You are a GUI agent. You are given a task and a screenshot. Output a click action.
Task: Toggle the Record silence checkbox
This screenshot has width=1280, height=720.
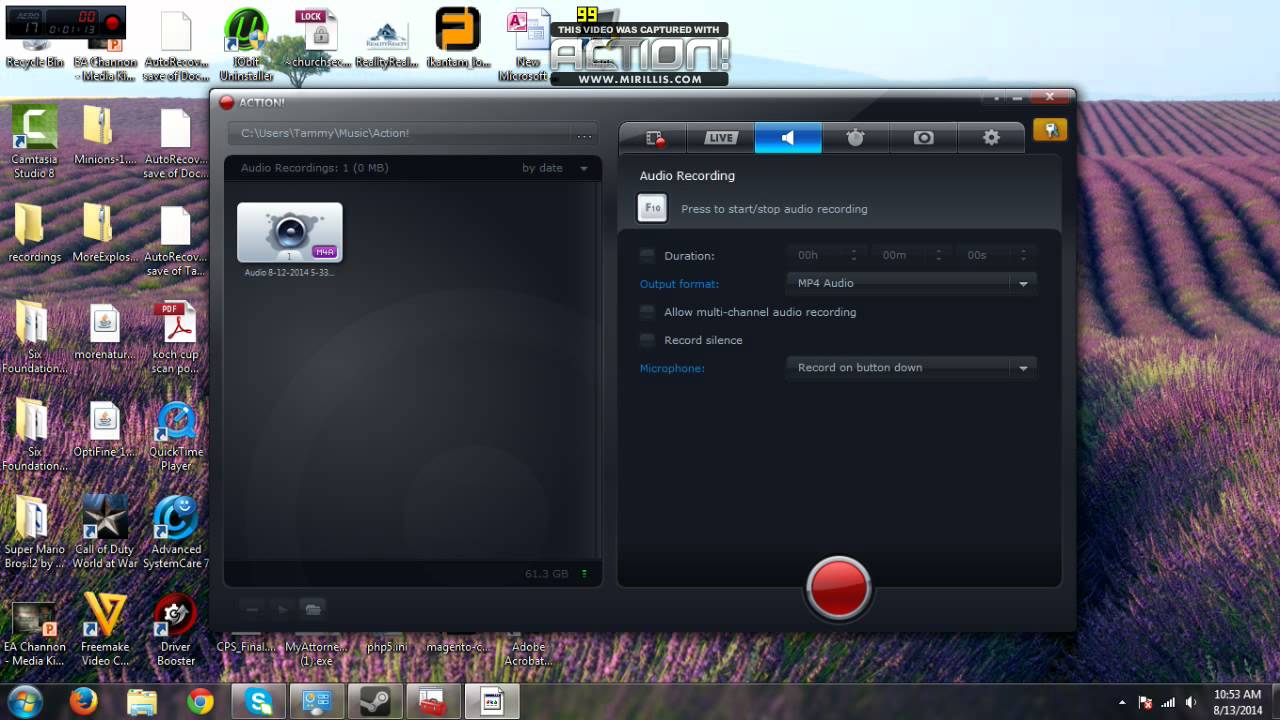coord(647,340)
